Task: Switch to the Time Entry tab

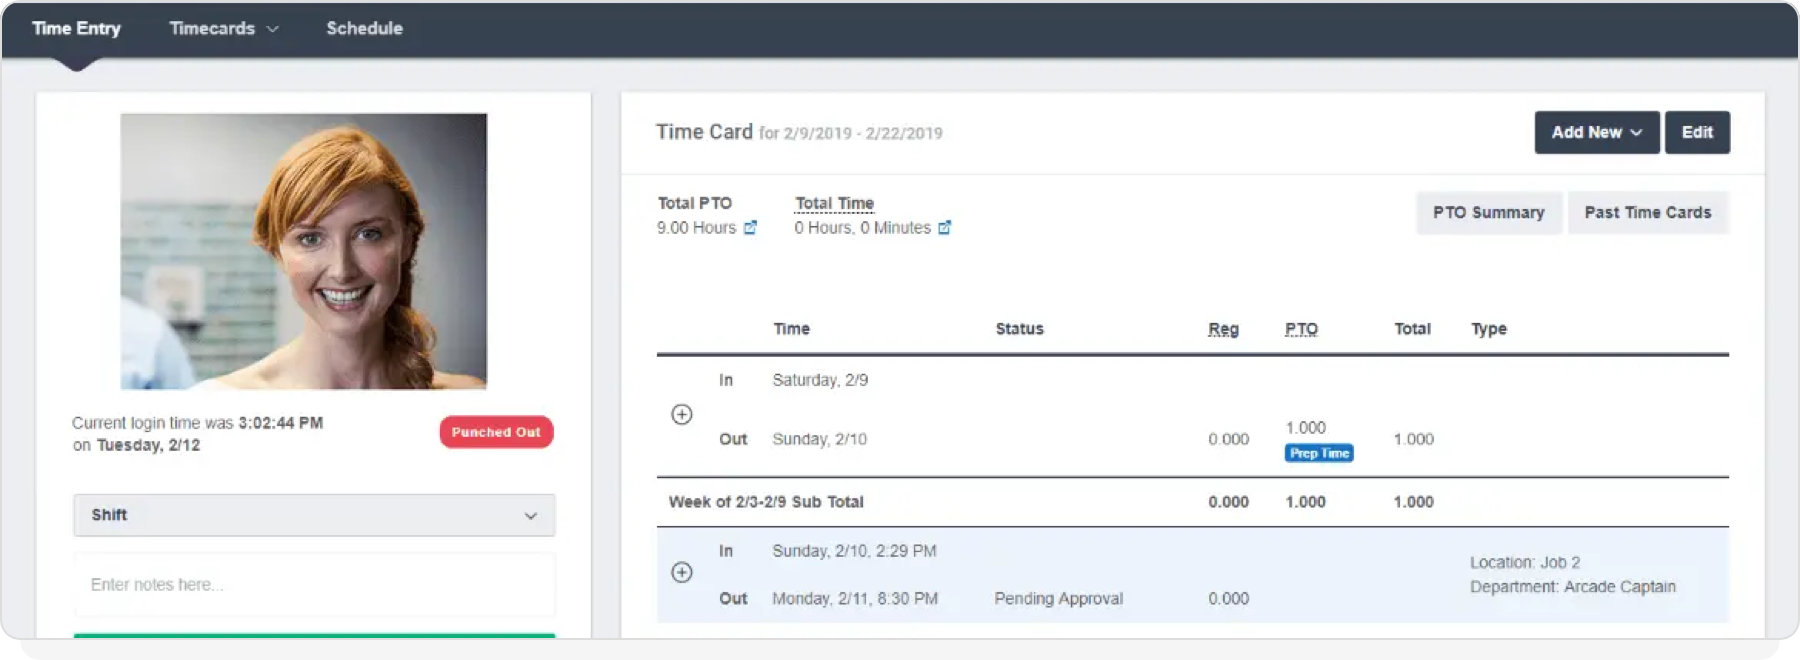Action: pos(76,28)
